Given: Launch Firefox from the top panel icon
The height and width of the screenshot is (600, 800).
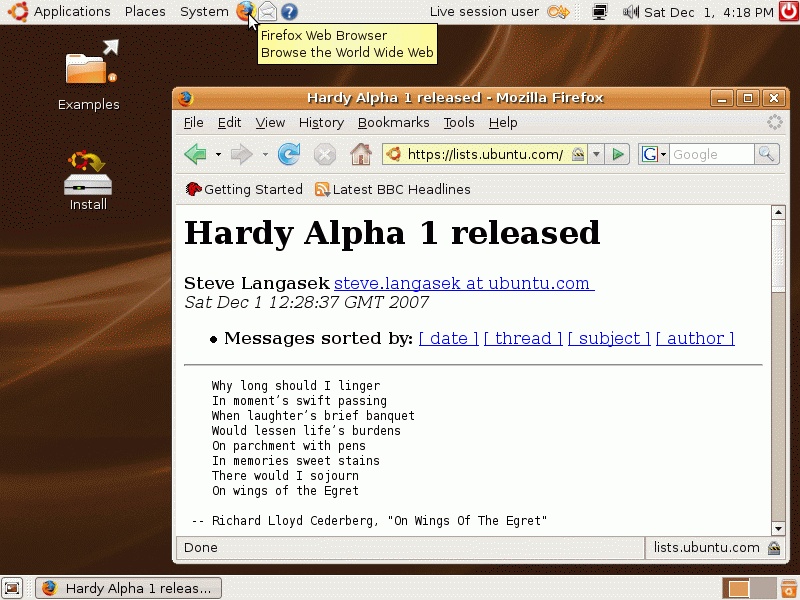Looking at the screenshot, I should click(245, 11).
